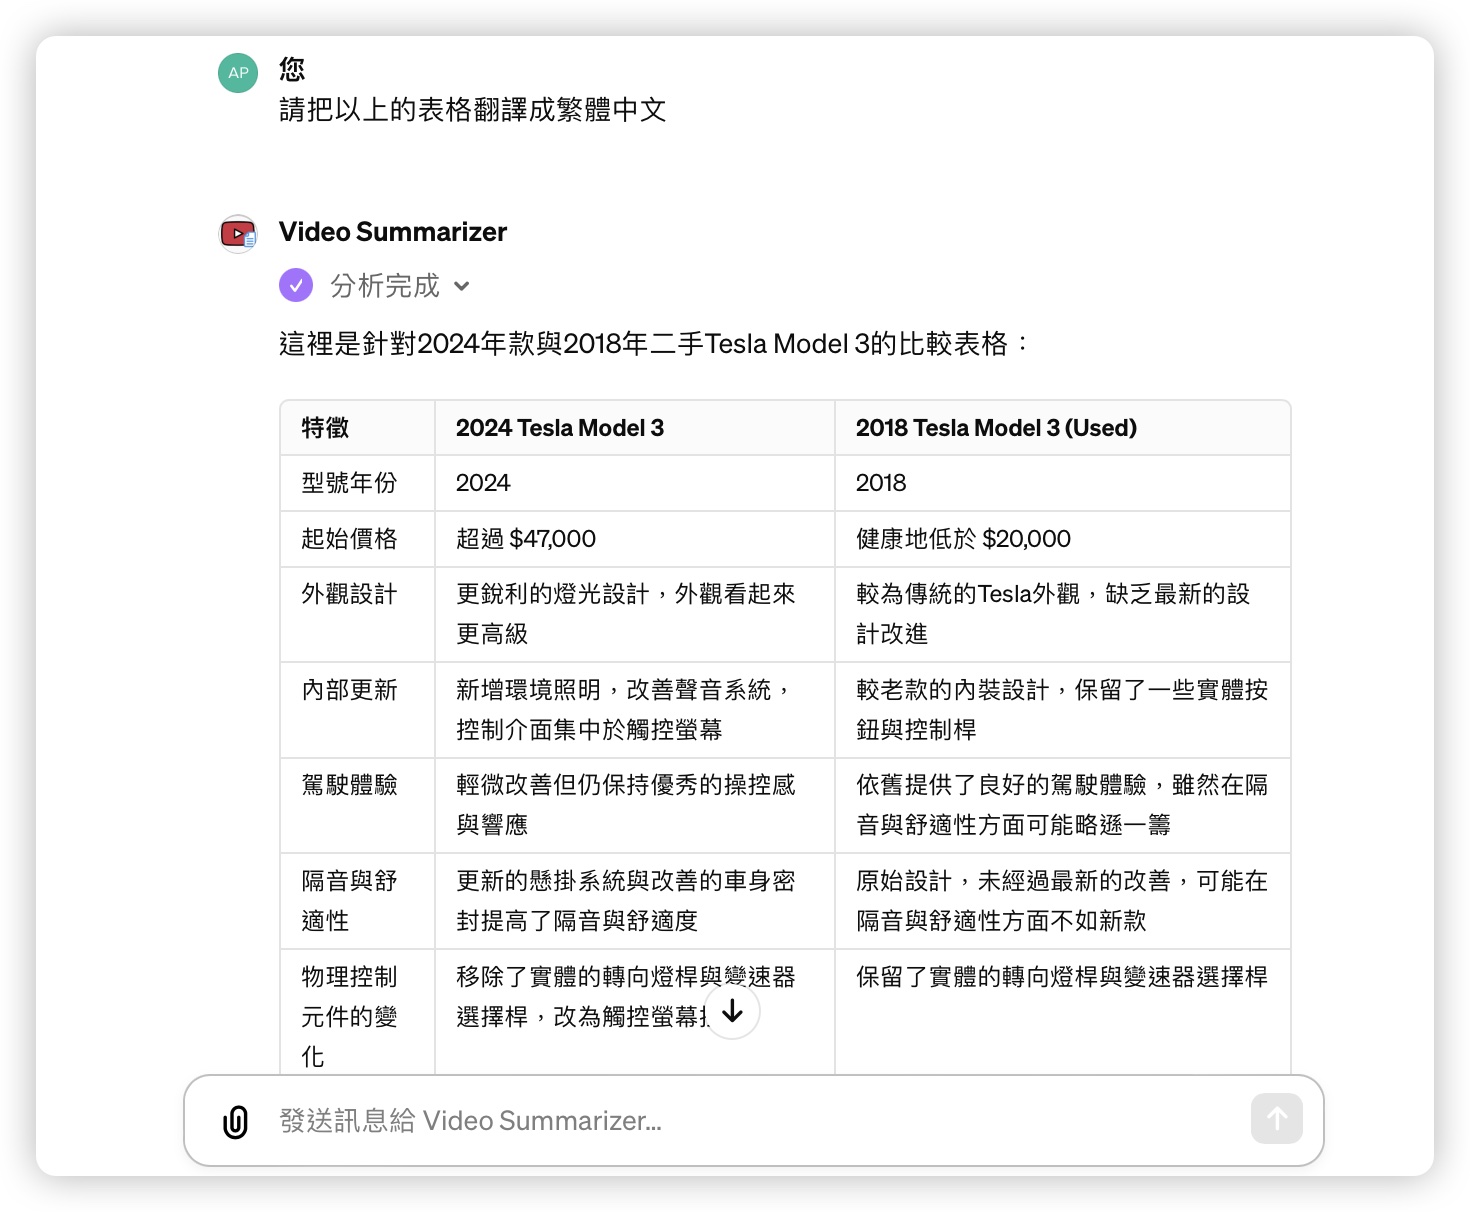Click the AP user avatar

click(238, 73)
